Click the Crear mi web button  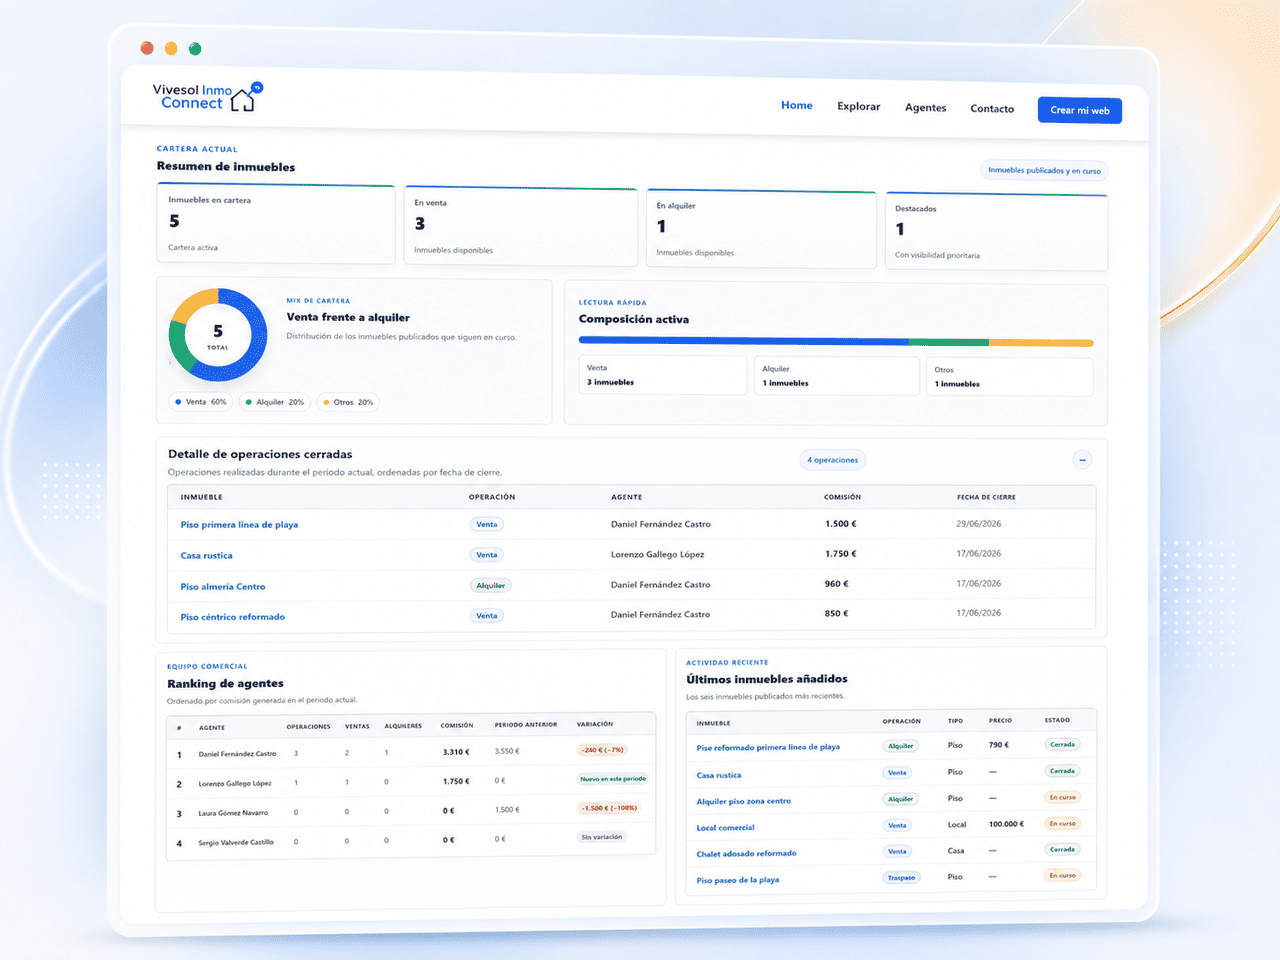(1080, 110)
